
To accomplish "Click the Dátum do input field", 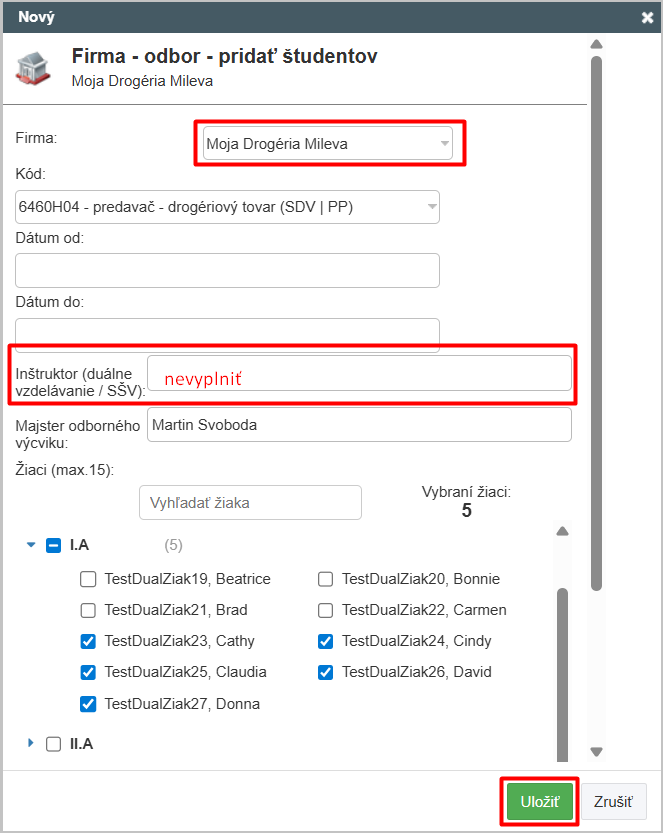I will pyautogui.click(x=228, y=334).
